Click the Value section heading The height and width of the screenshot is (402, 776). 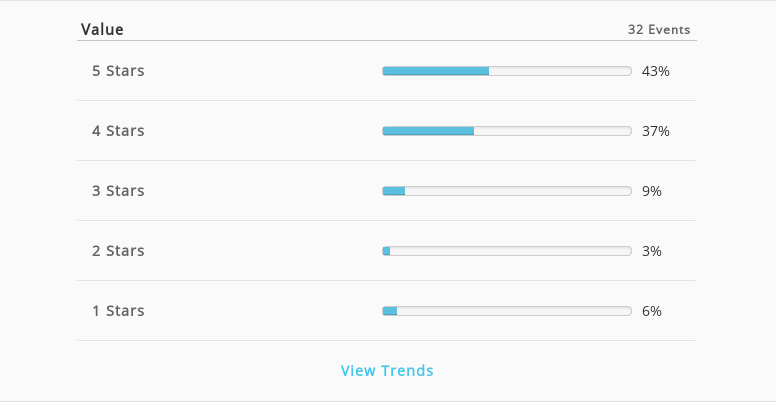[102, 29]
